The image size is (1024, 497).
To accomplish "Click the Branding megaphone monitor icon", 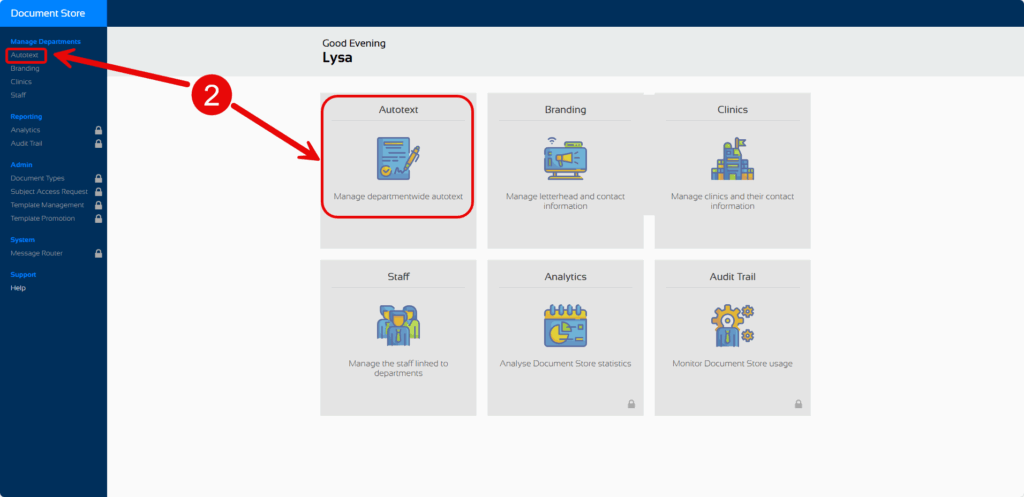I will tap(565, 159).
